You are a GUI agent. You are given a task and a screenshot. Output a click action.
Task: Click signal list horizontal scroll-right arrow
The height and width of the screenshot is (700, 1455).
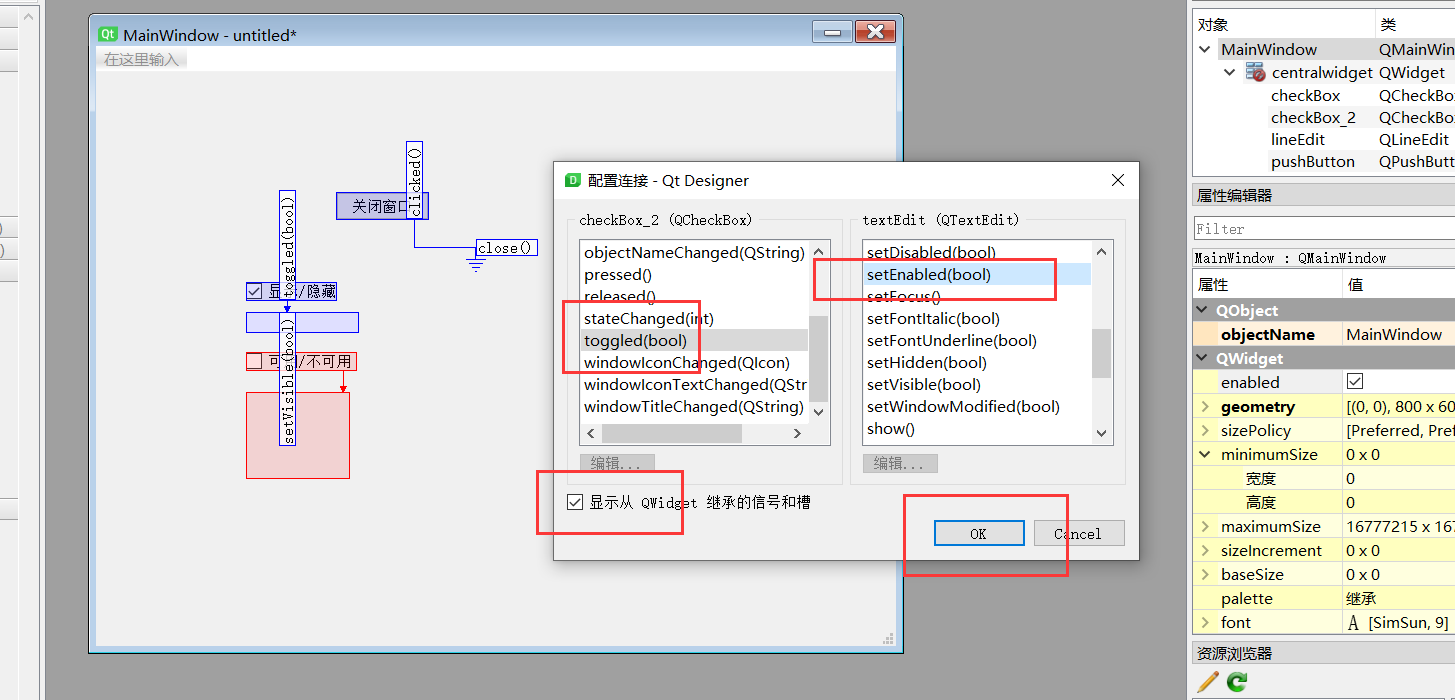pyautogui.click(x=798, y=433)
